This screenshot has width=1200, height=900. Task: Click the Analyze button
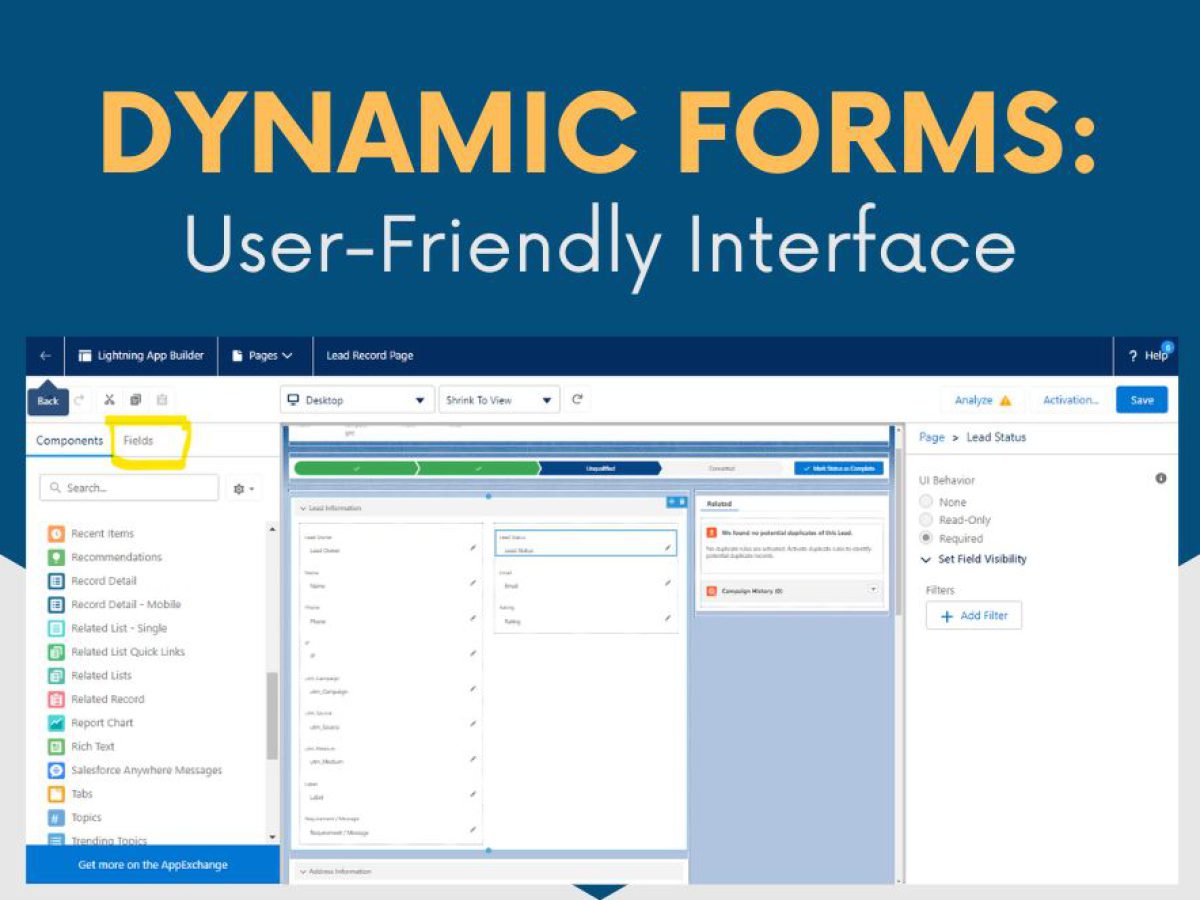[982, 400]
